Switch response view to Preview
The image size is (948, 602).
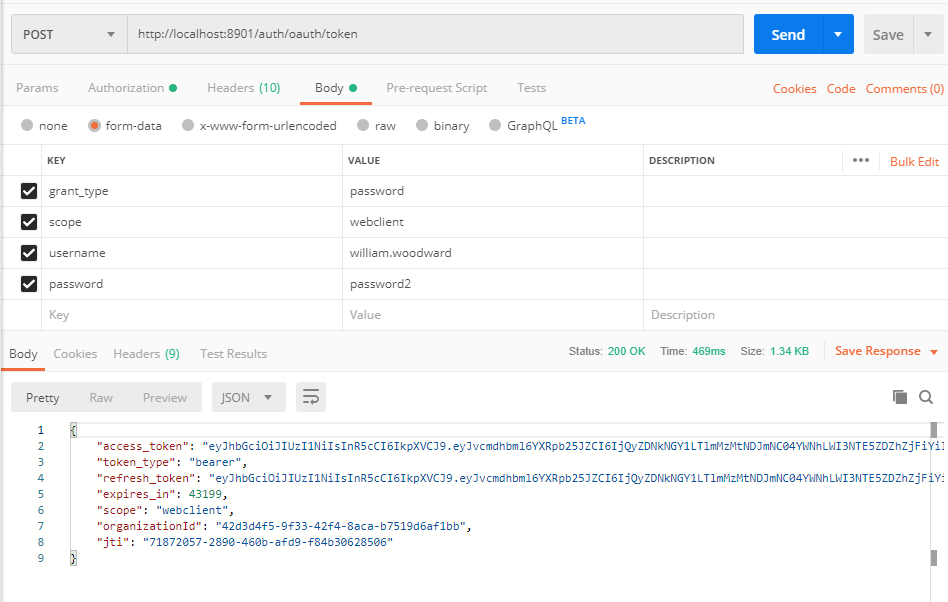(x=164, y=397)
